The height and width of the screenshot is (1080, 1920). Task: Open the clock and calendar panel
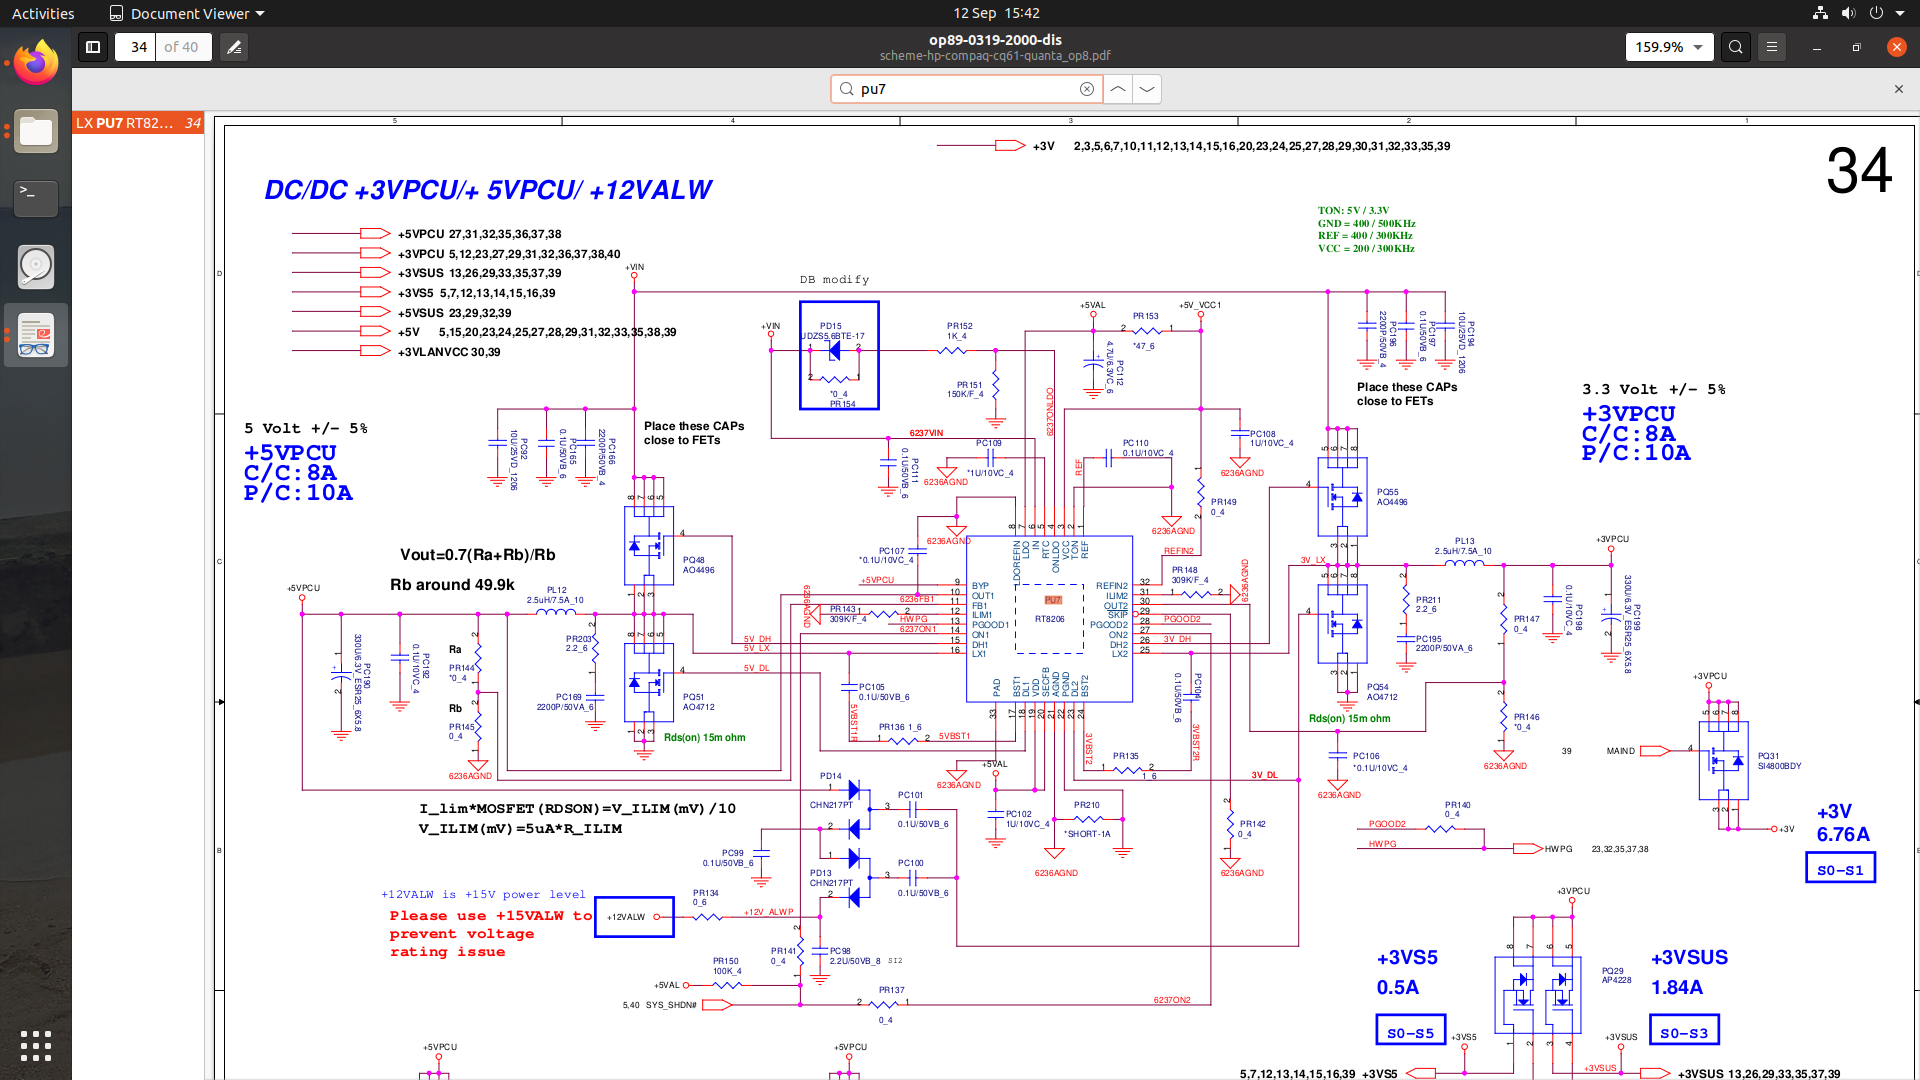(995, 13)
